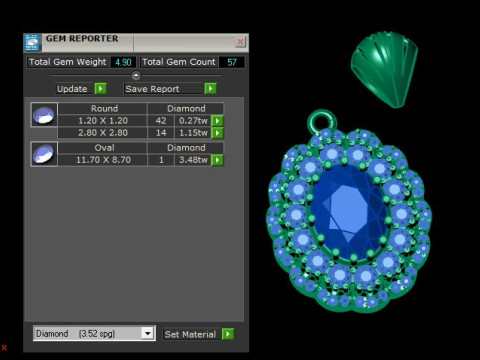
Task: Select the Diamond header in the Oval group
Action: pos(186,148)
